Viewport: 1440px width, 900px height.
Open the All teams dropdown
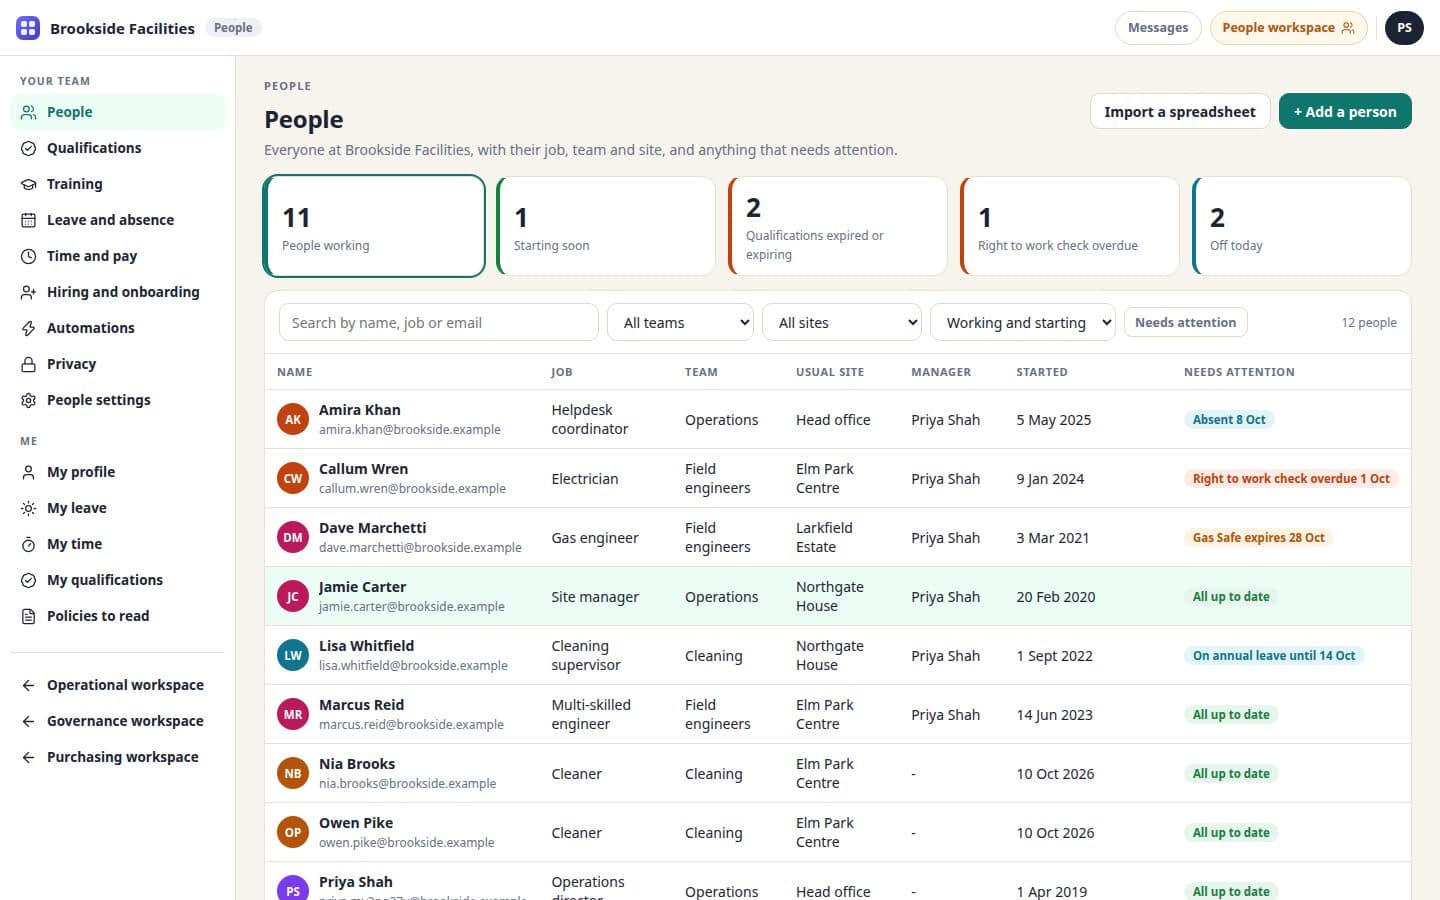tap(680, 322)
